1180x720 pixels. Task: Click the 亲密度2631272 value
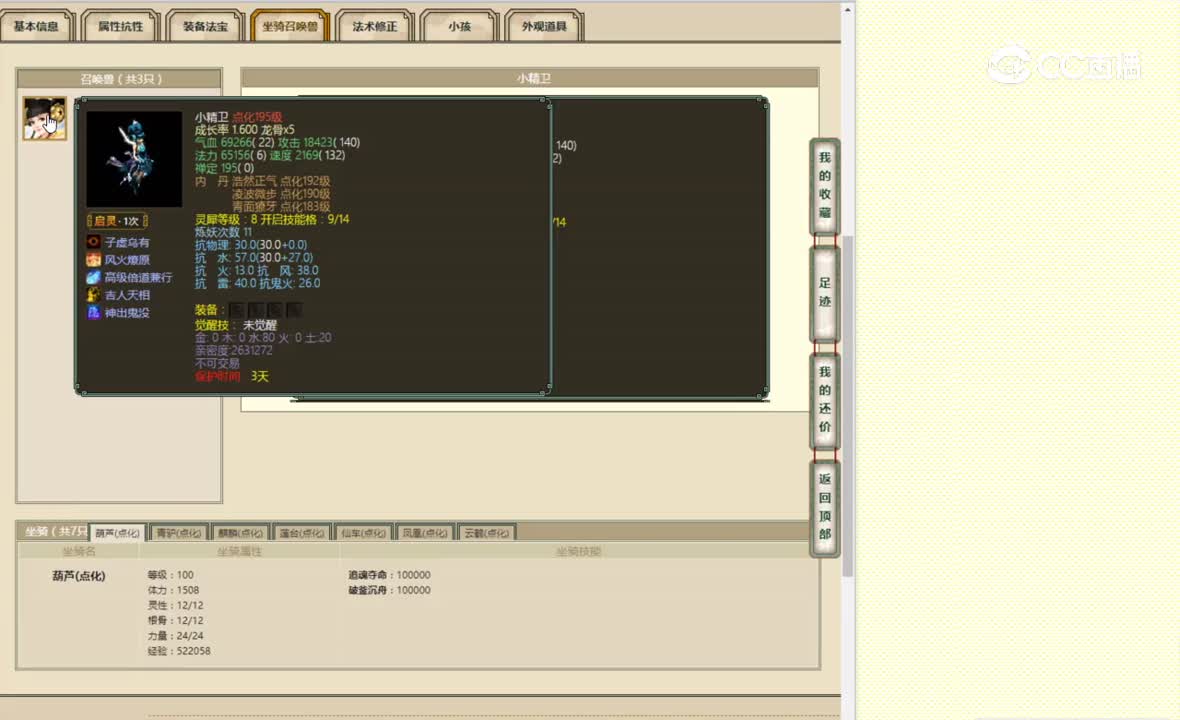point(233,351)
